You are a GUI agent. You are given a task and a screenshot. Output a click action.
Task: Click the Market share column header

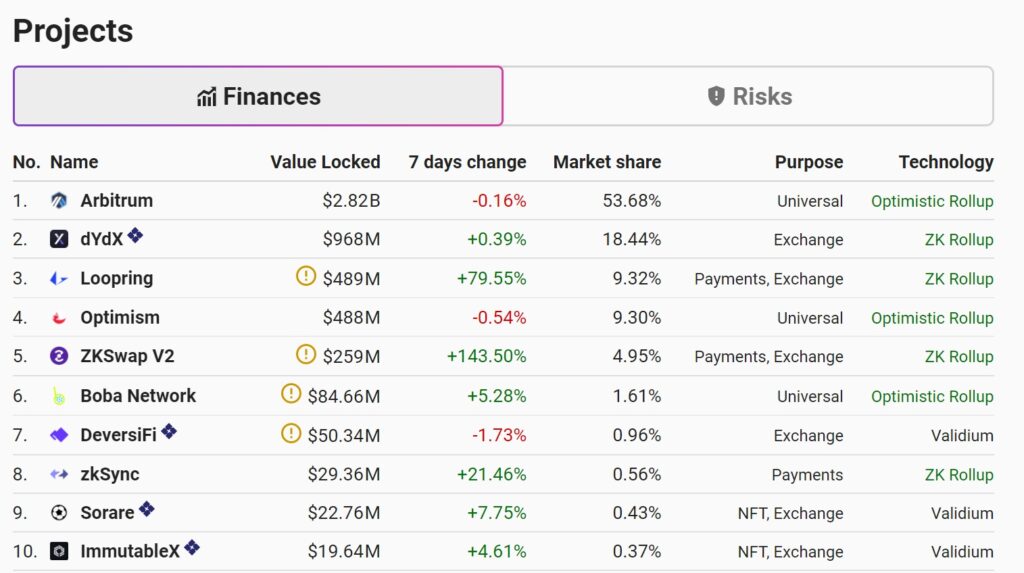click(x=606, y=162)
